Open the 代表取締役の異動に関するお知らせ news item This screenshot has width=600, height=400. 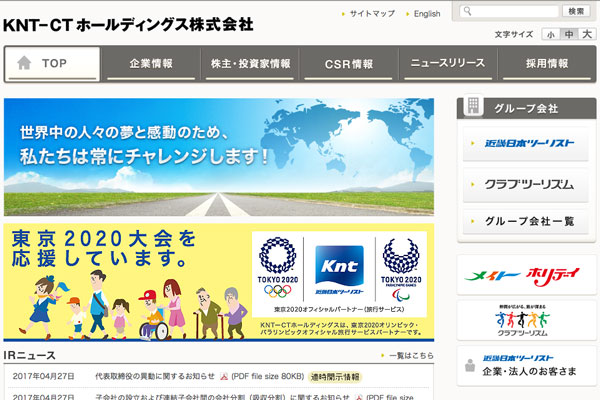coord(155,377)
